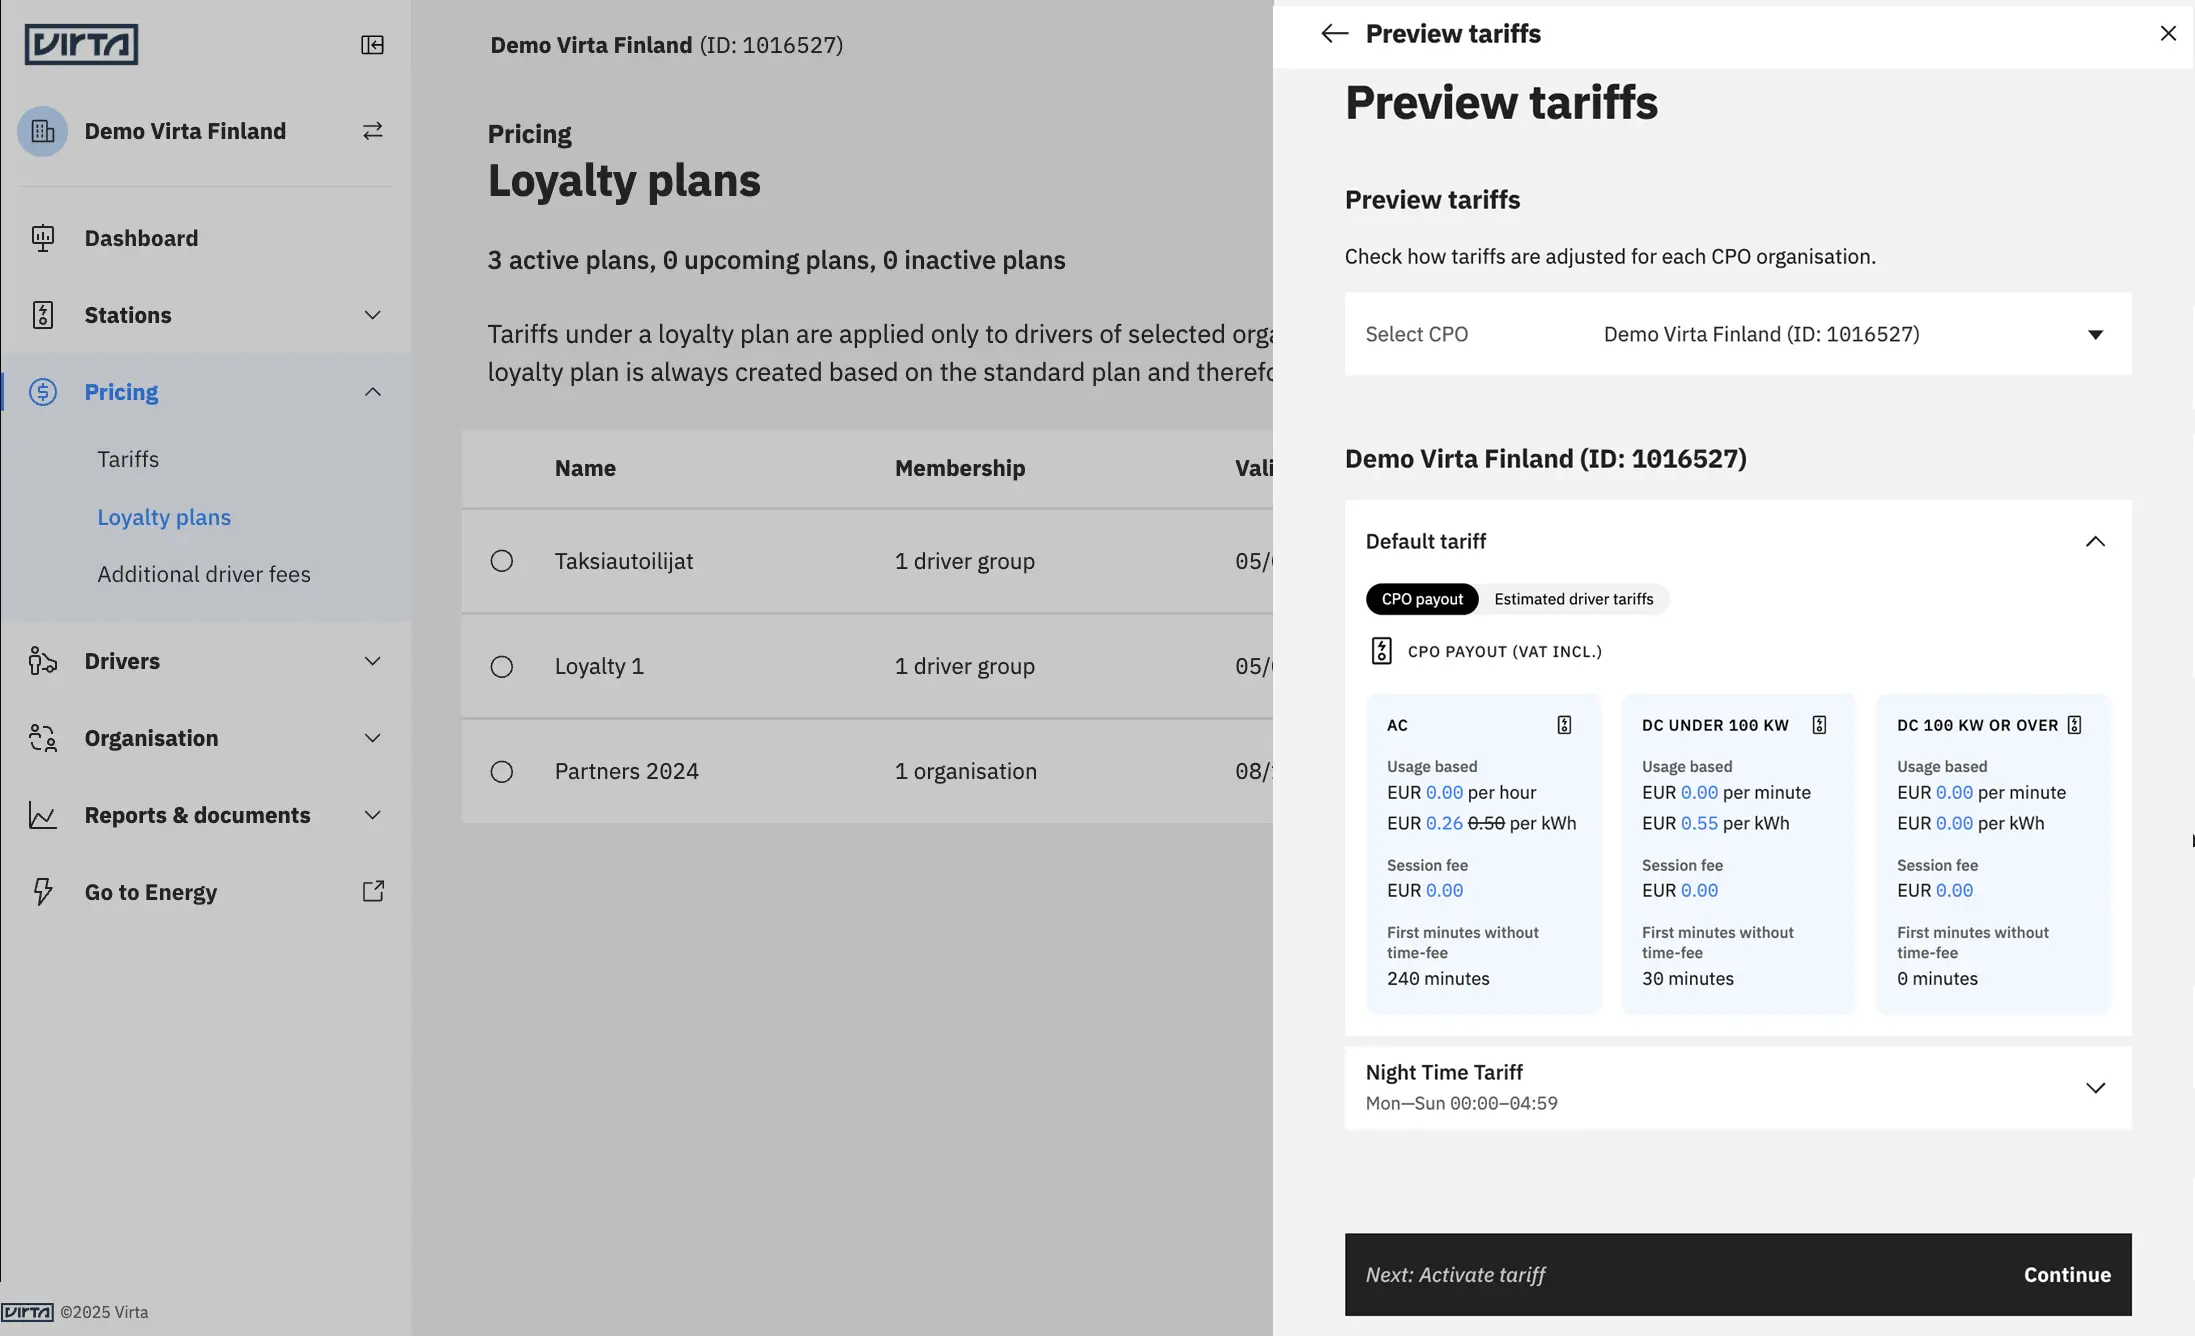
Task: Open Additional driver fees link
Action: 204,574
